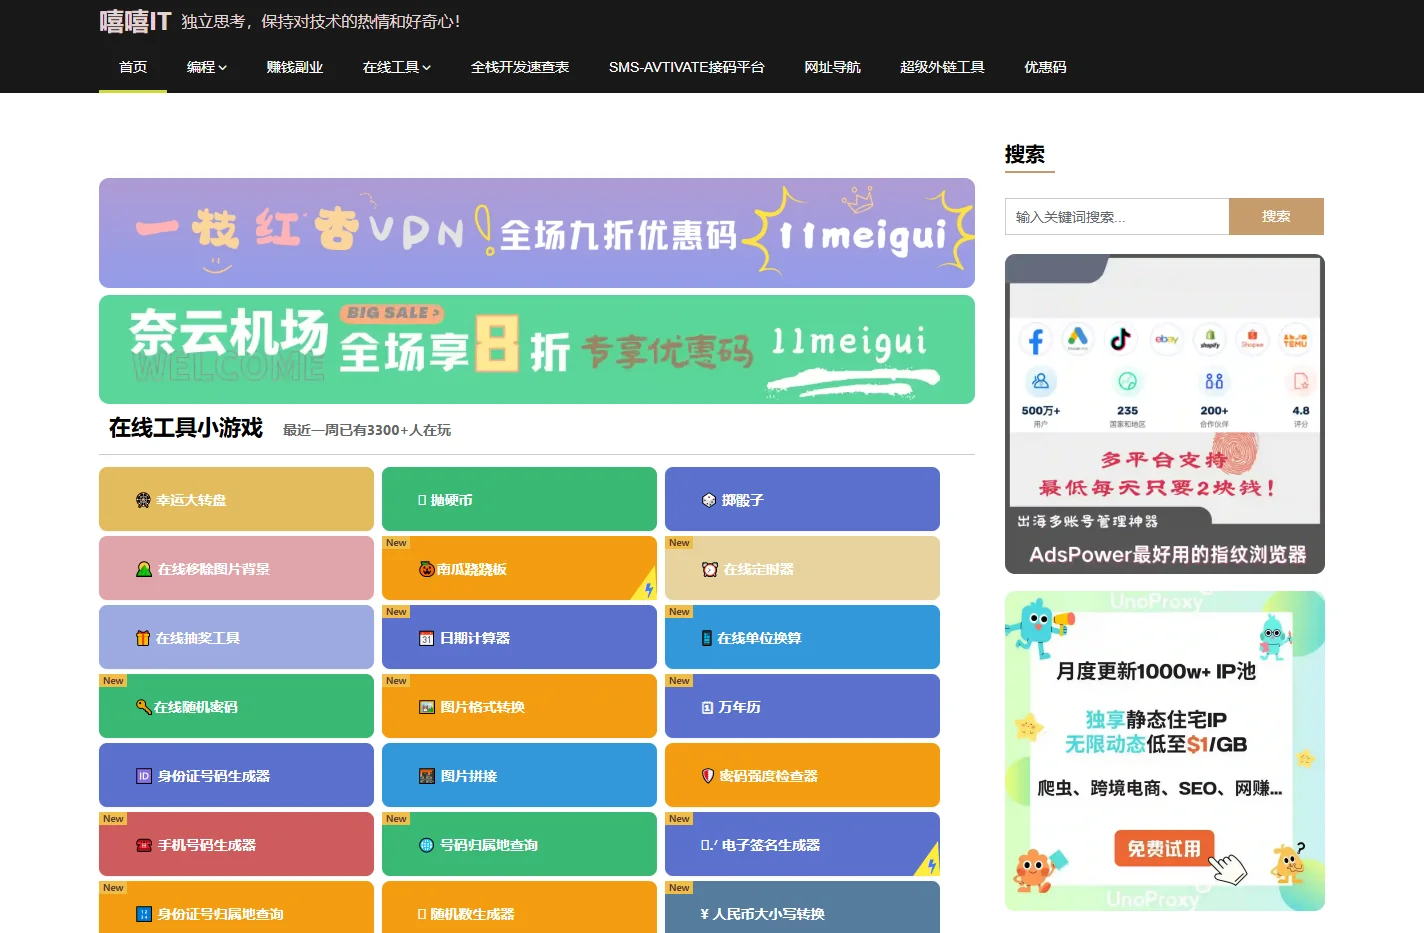
Task: Click the 月度更新1000w+ IP池 text
Action: pos(1156,671)
